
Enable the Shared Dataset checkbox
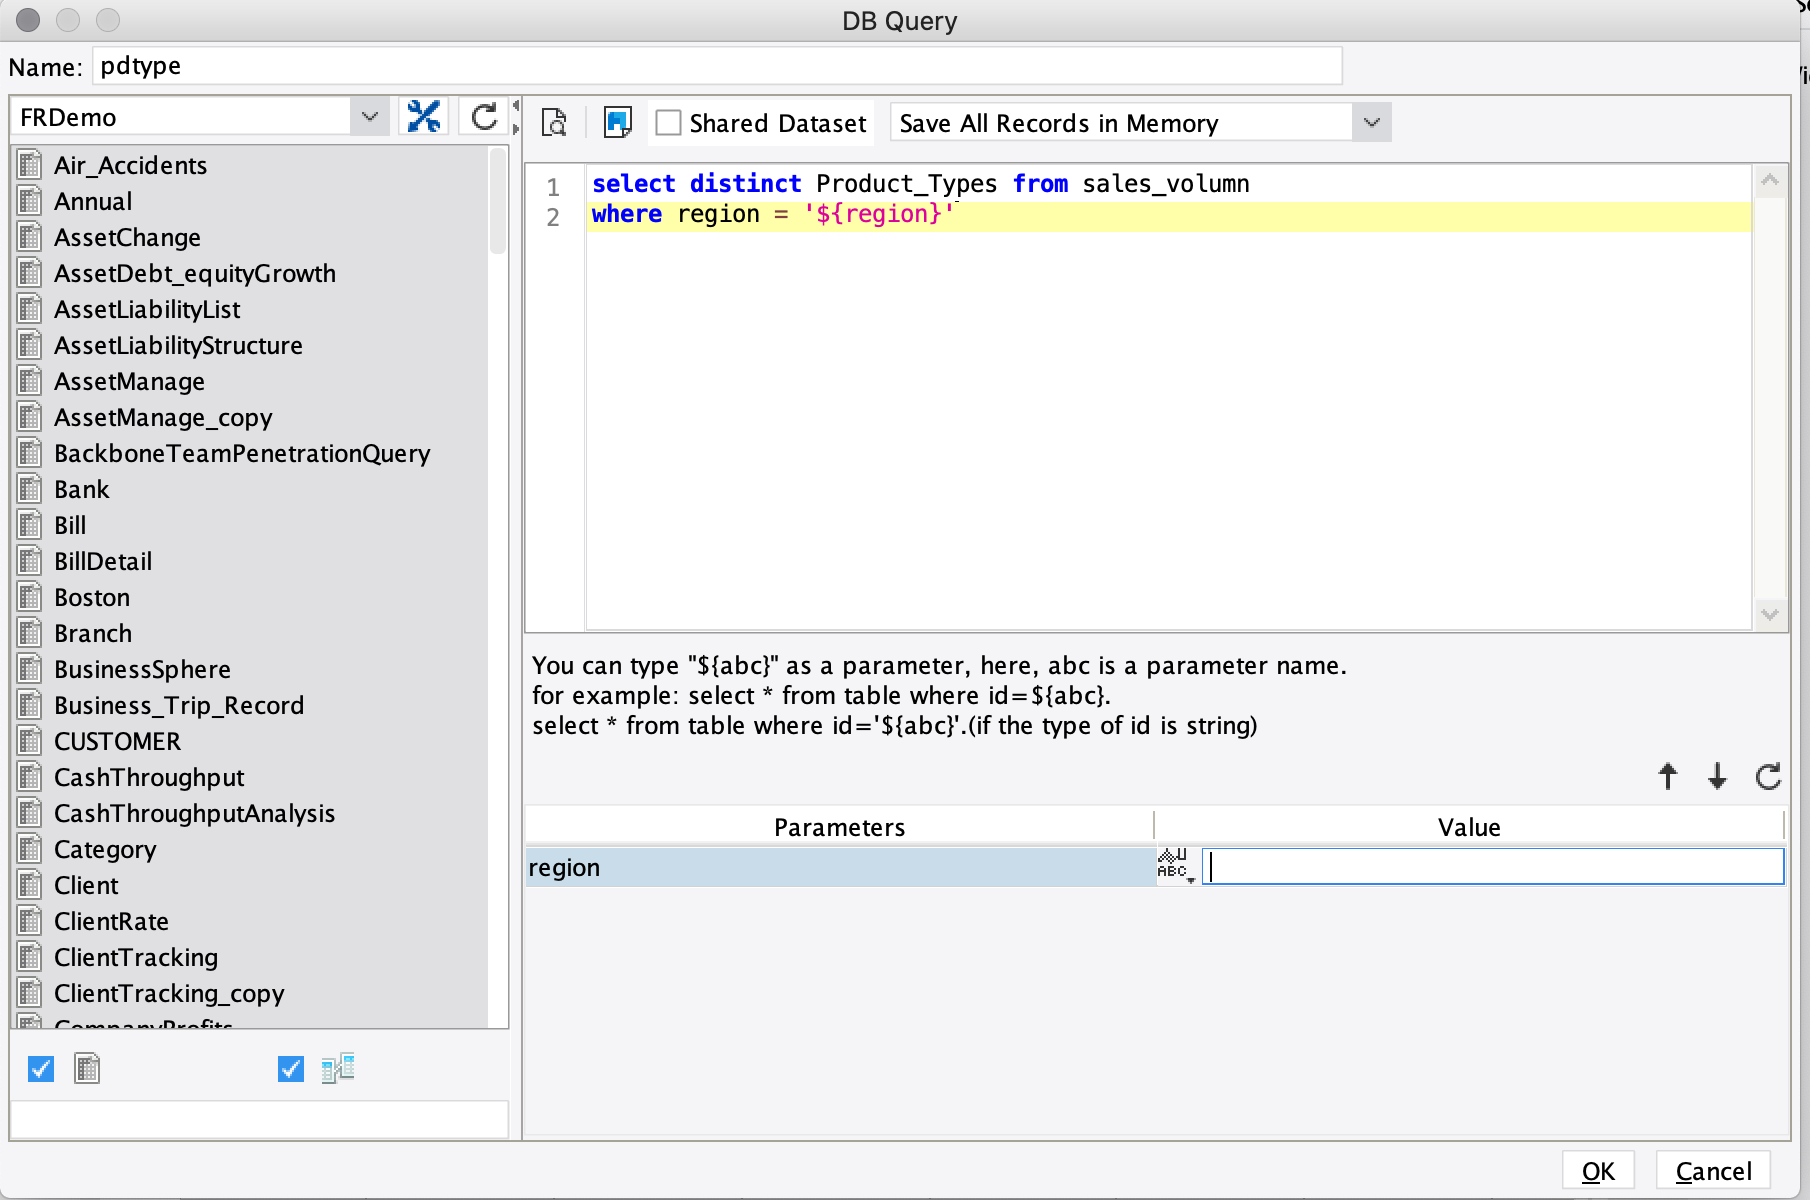click(x=668, y=123)
